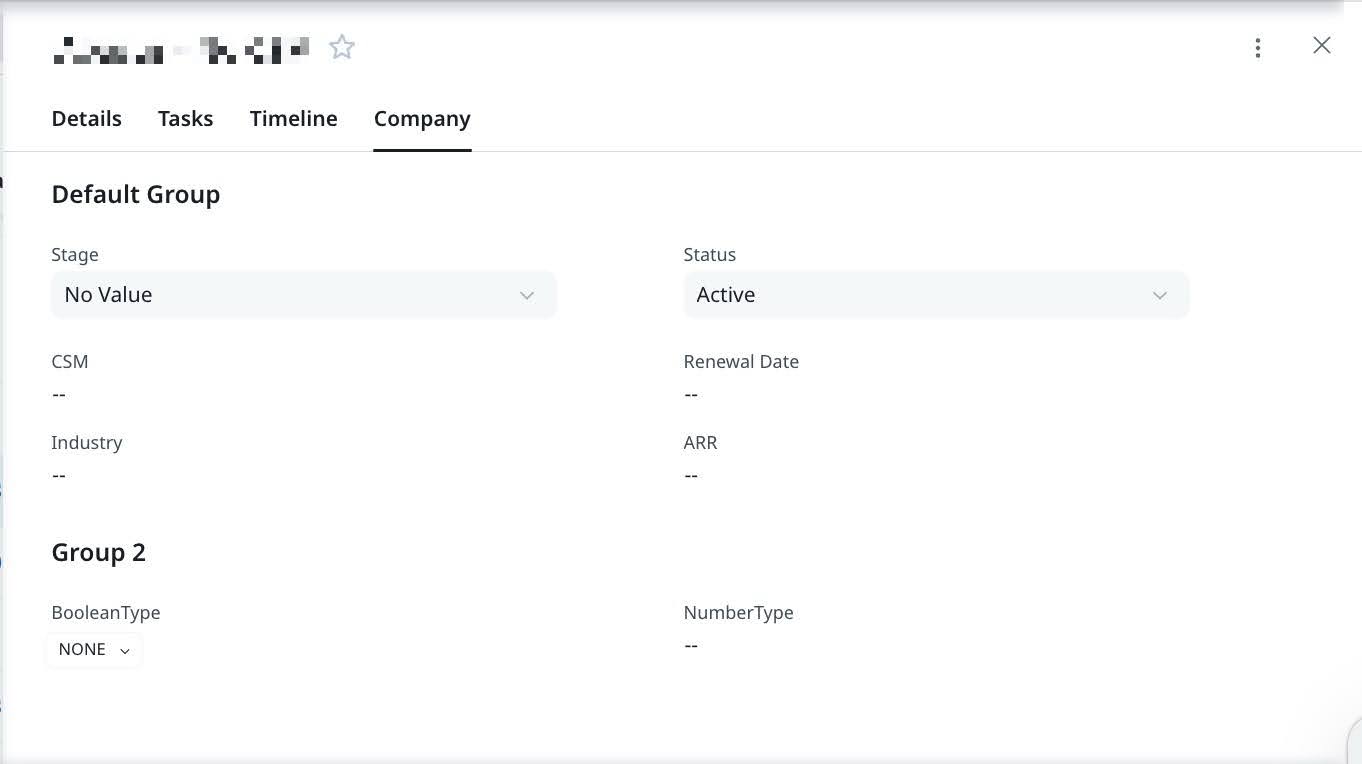The height and width of the screenshot is (764, 1362).
Task: Open the Timeline tab
Action: coord(293,118)
